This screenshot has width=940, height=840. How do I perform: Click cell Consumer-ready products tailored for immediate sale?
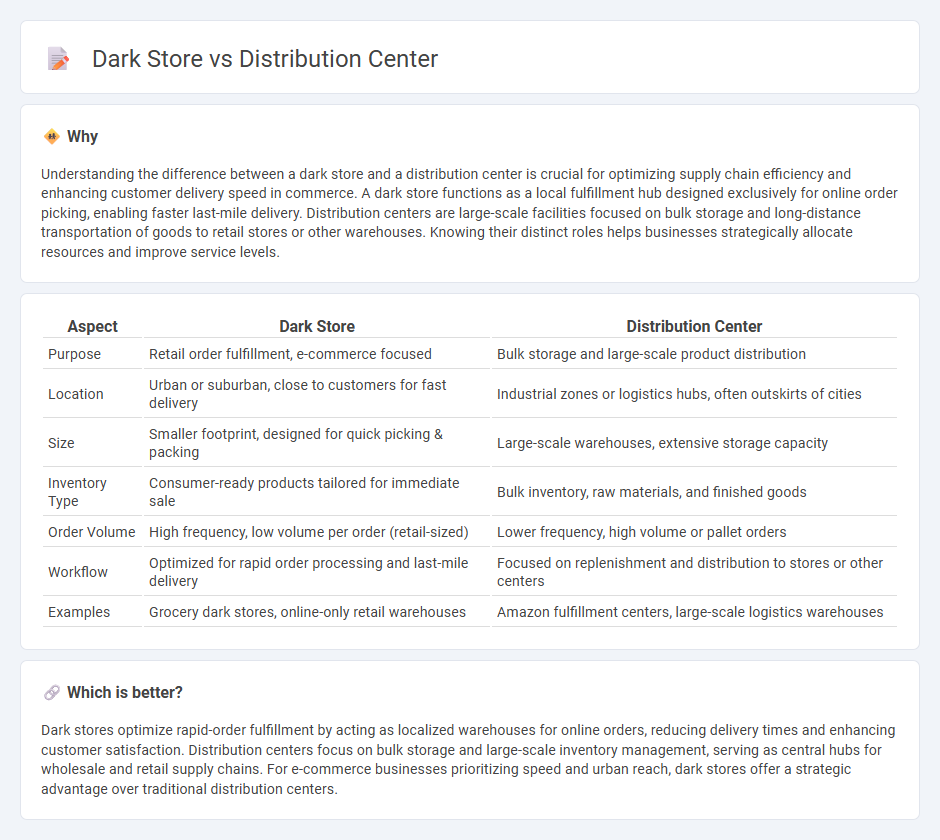coord(317,492)
